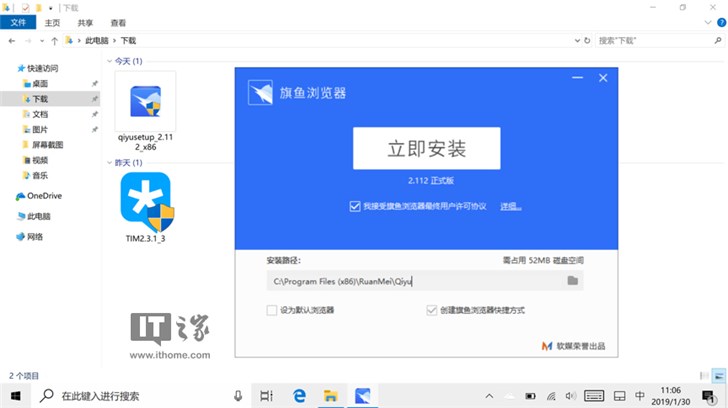The image size is (728, 408).
Task: Open the 详细 license details link
Action: point(510,206)
